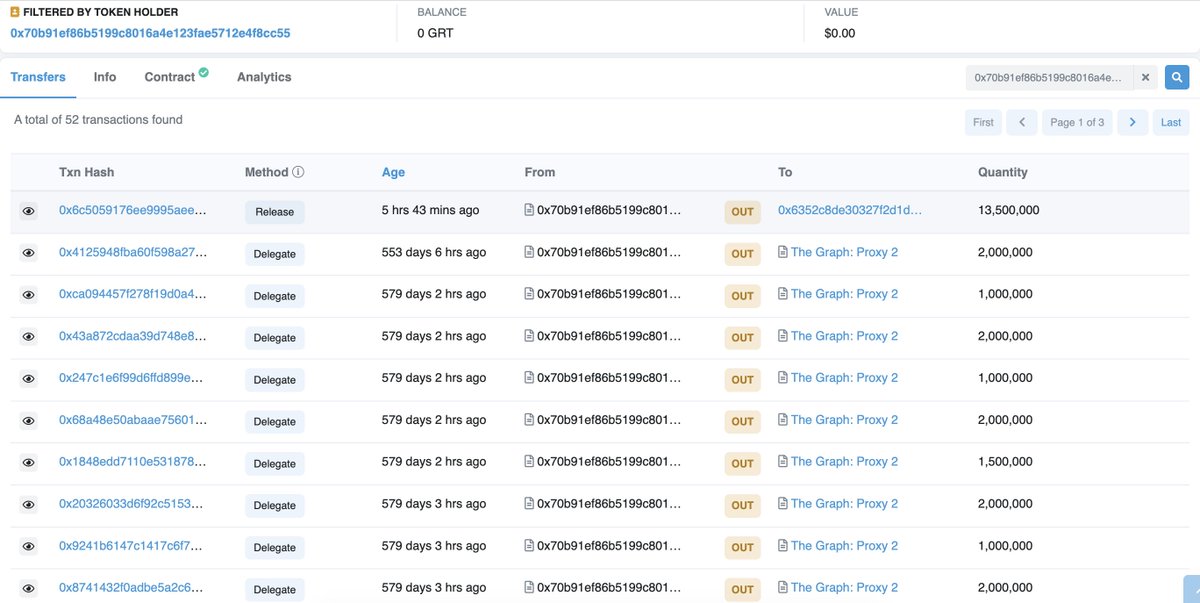Preview transaction 0x9241b6147c1417c6f7 with eye icon
The height and width of the screenshot is (603, 1200).
pyautogui.click(x=28, y=547)
